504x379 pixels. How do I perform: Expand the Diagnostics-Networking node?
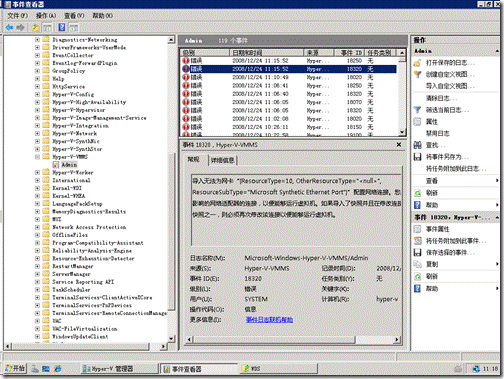point(37,40)
